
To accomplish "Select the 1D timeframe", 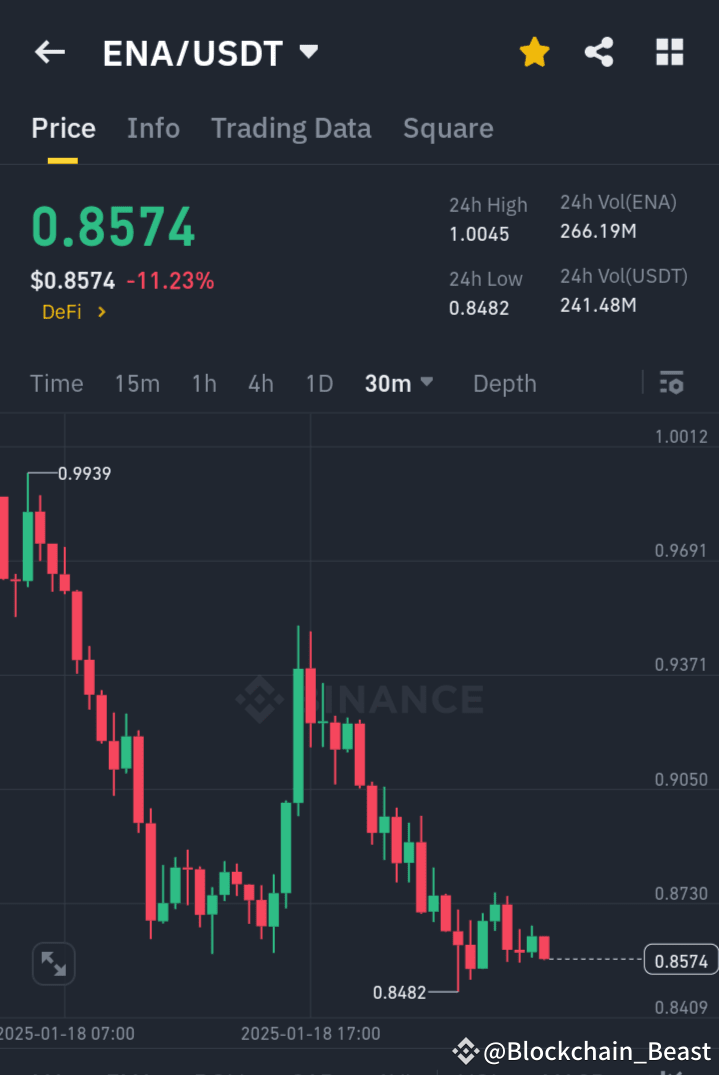I will pyautogui.click(x=319, y=383).
